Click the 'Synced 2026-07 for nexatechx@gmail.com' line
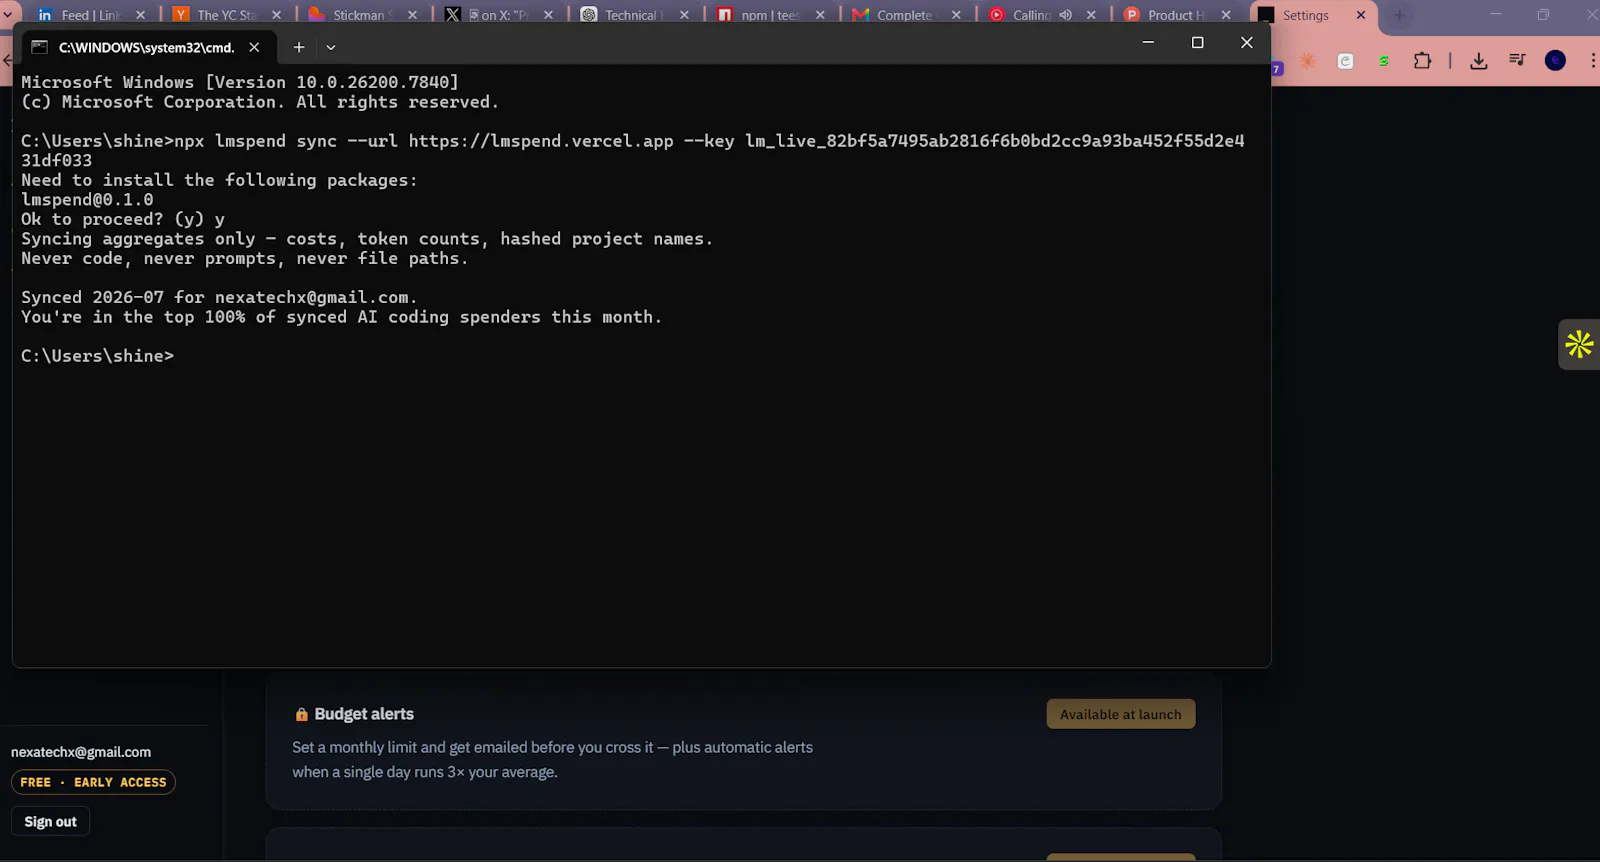The image size is (1600, 862). point(219,297)
